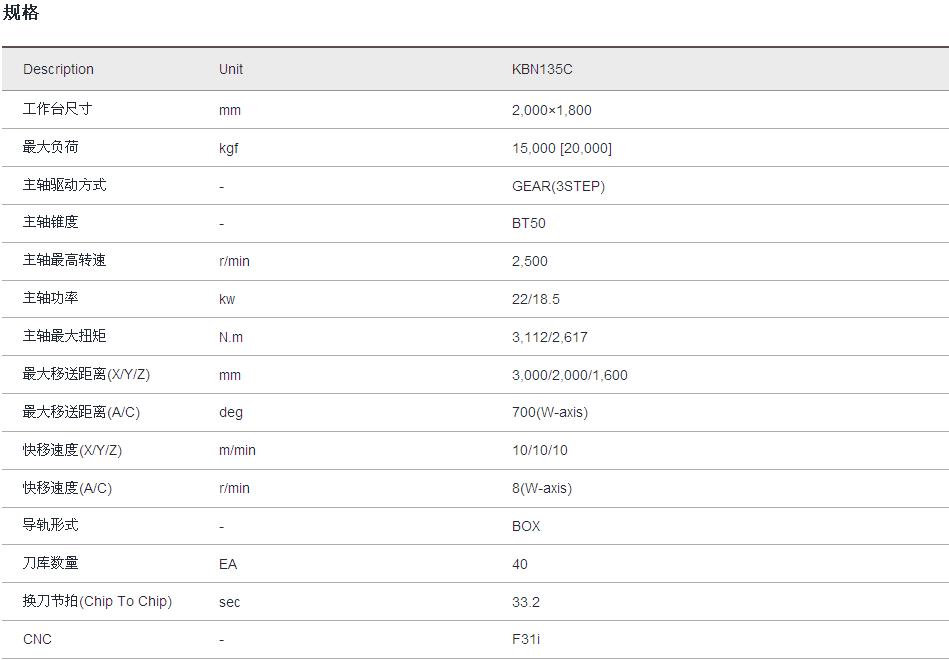Viewport: 949px width, 660px height.
Task: Select the 换刀节拍(Chip To Chip) row label
Action: point(97,601)
